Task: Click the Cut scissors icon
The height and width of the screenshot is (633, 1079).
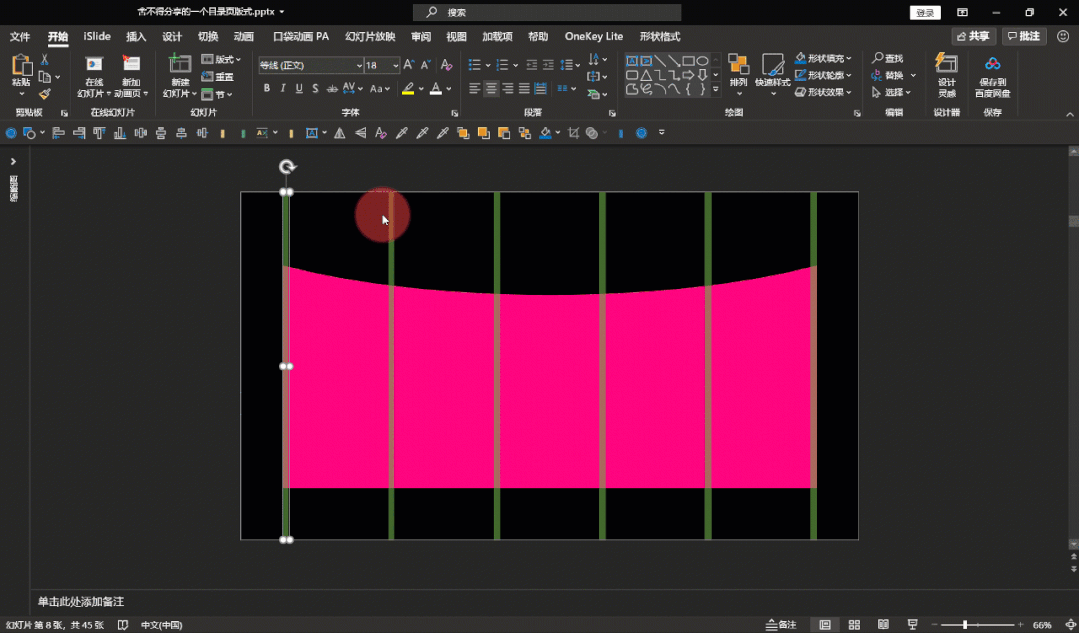Action: (45, 60)
